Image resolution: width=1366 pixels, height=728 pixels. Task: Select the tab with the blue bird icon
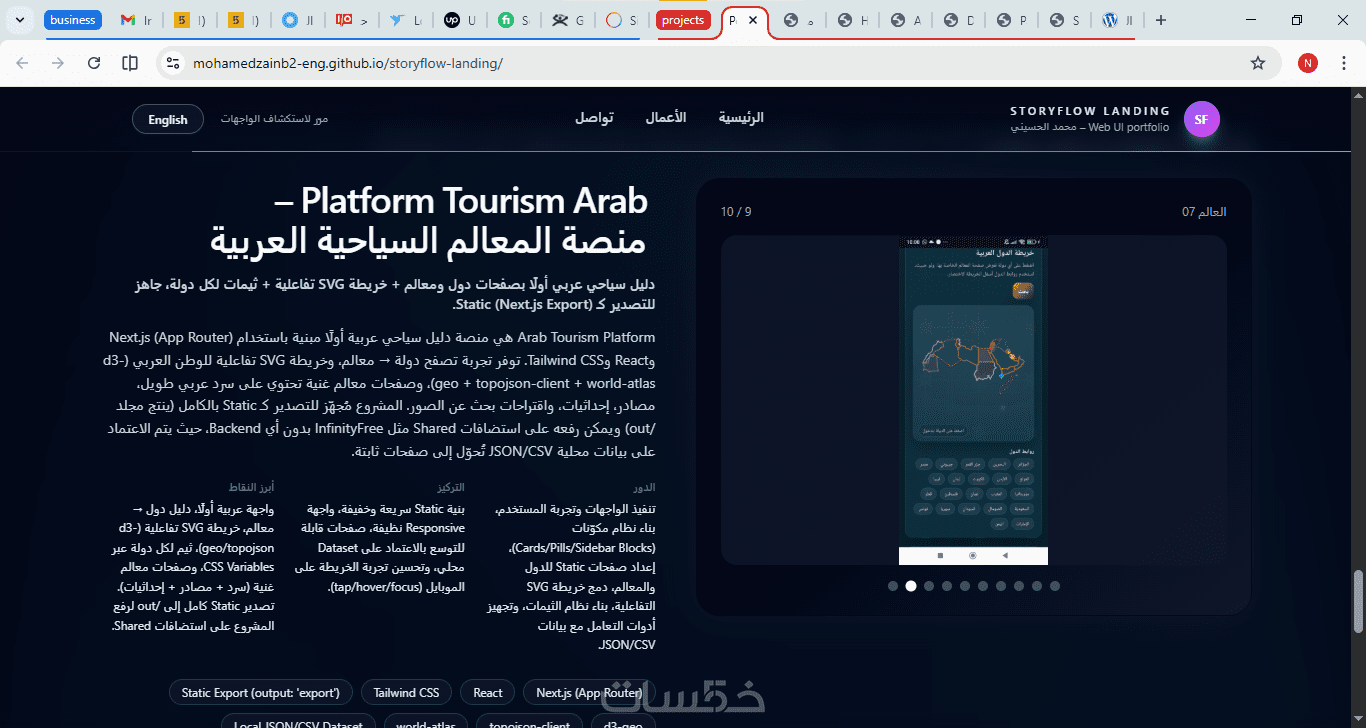[405, 20]
